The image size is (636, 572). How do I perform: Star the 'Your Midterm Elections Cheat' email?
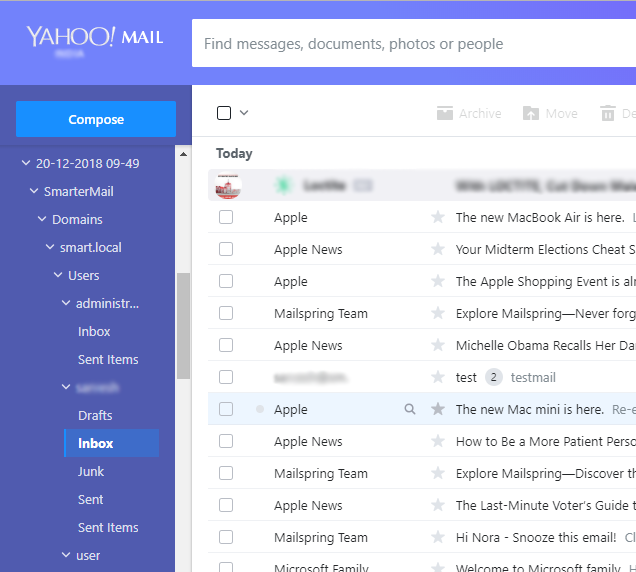point(438,249)
